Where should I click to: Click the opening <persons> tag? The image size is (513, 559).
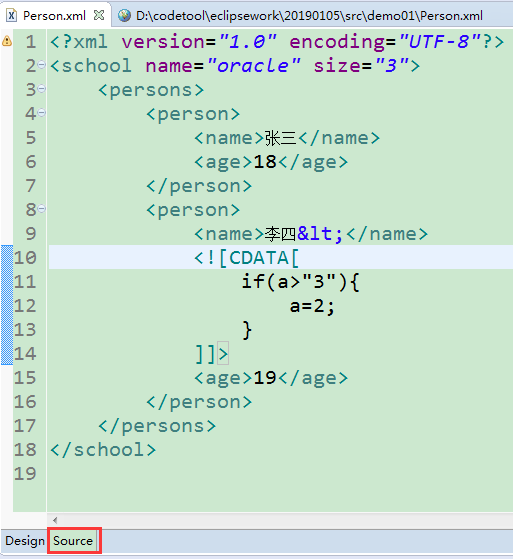click(151, 90)
